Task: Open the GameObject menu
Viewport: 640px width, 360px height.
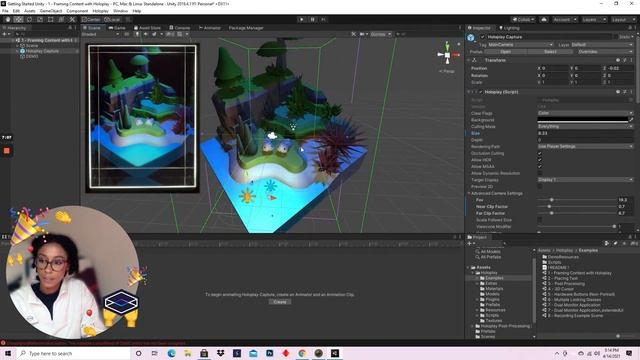Action: click(51, 11)
